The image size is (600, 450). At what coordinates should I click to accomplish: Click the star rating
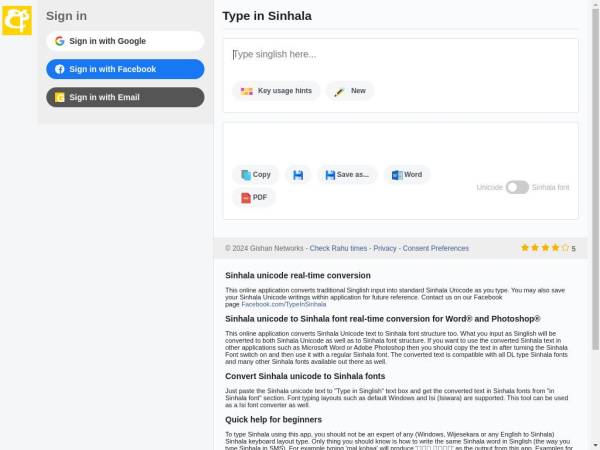[545, 247]
